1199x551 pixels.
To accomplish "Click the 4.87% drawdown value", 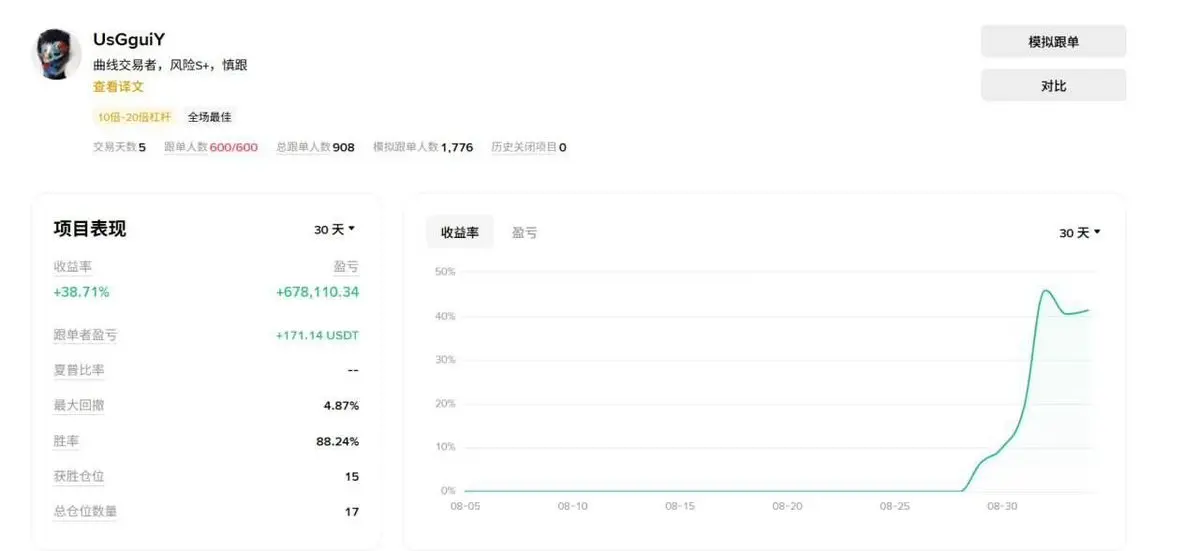I will pyautogui.click(x=341, y=406).
